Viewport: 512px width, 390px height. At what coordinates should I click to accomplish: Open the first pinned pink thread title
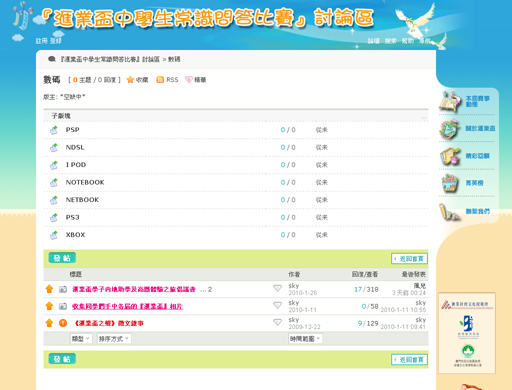point(134,289)
